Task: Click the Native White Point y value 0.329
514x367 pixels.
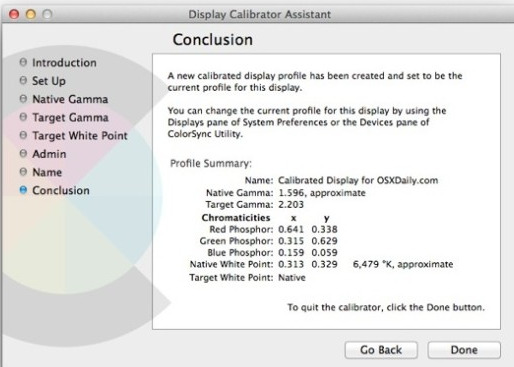Action: [324, 264]
